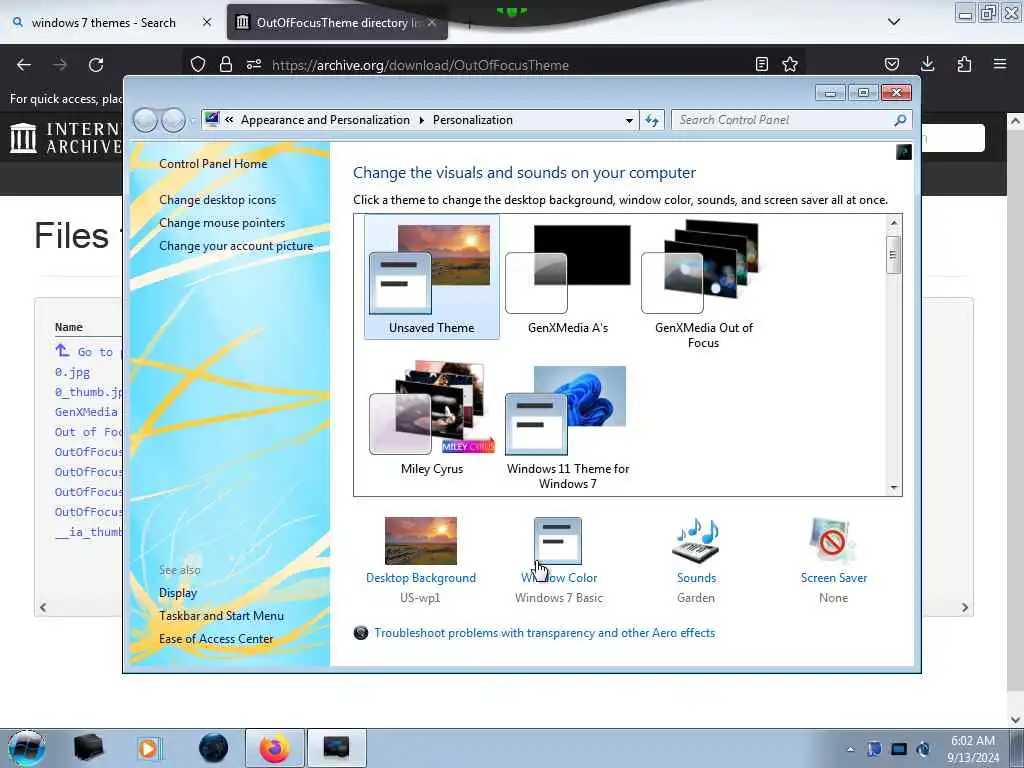Open Firefox downloads panel

click(x=927, y=65)
